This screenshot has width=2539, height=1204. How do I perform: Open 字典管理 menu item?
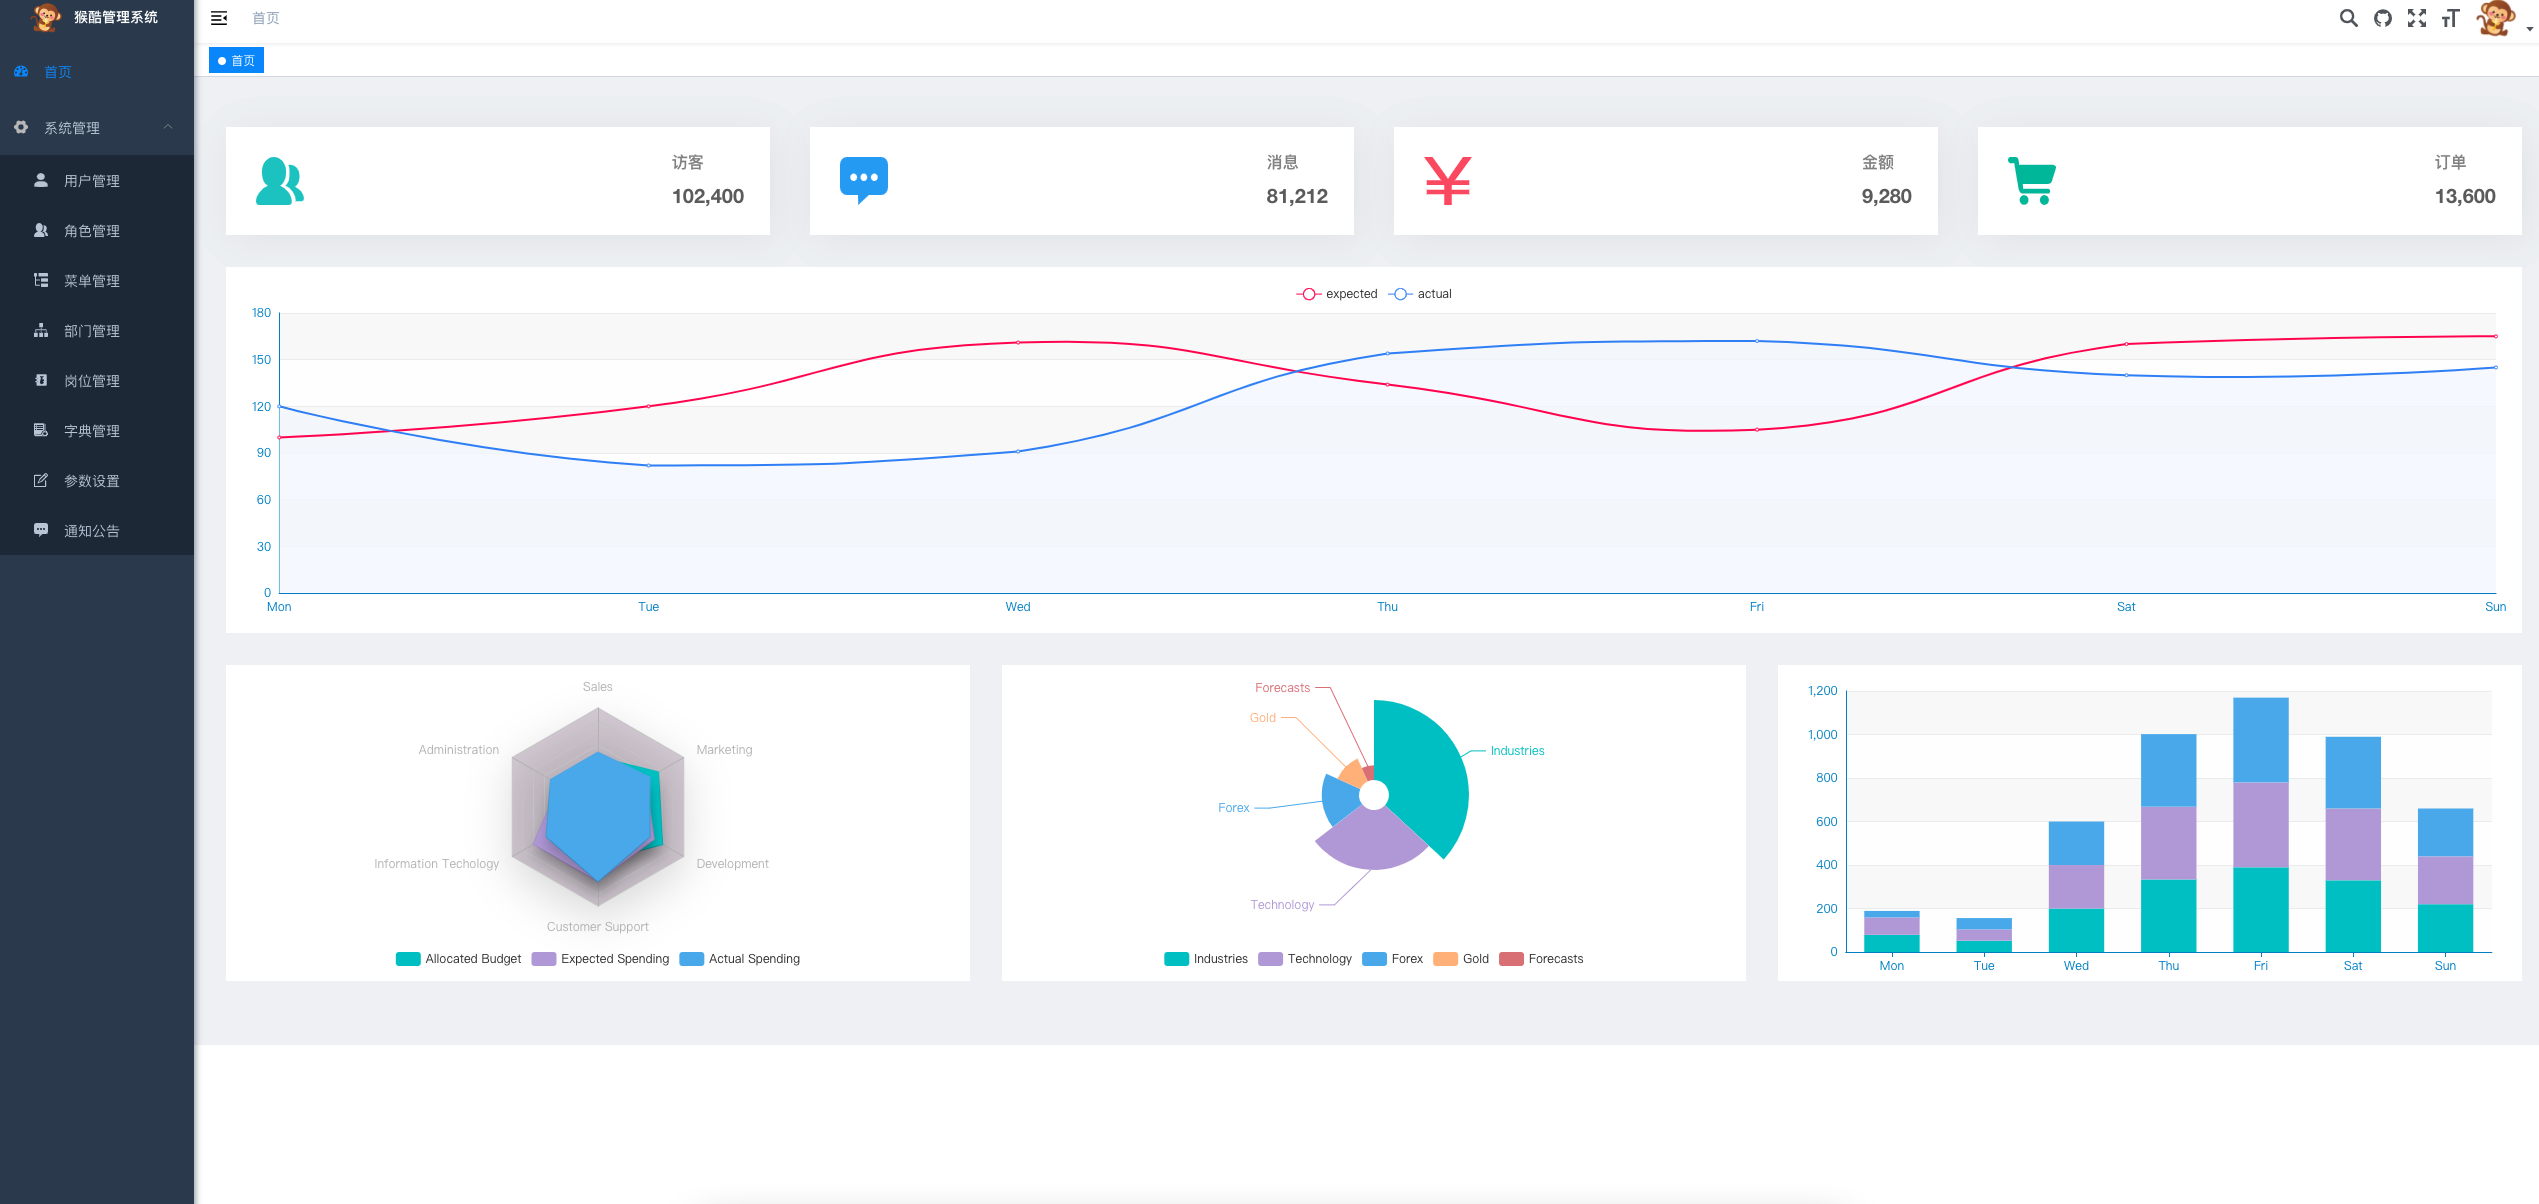[97, 431]
